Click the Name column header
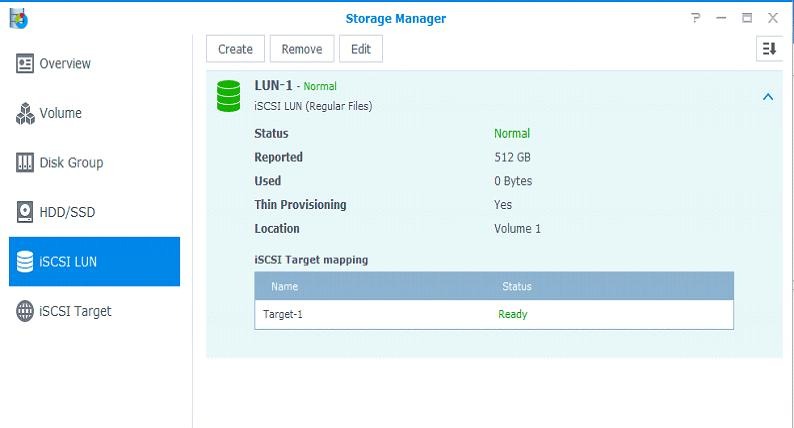 pyautogui.click(x=285, y=286)
